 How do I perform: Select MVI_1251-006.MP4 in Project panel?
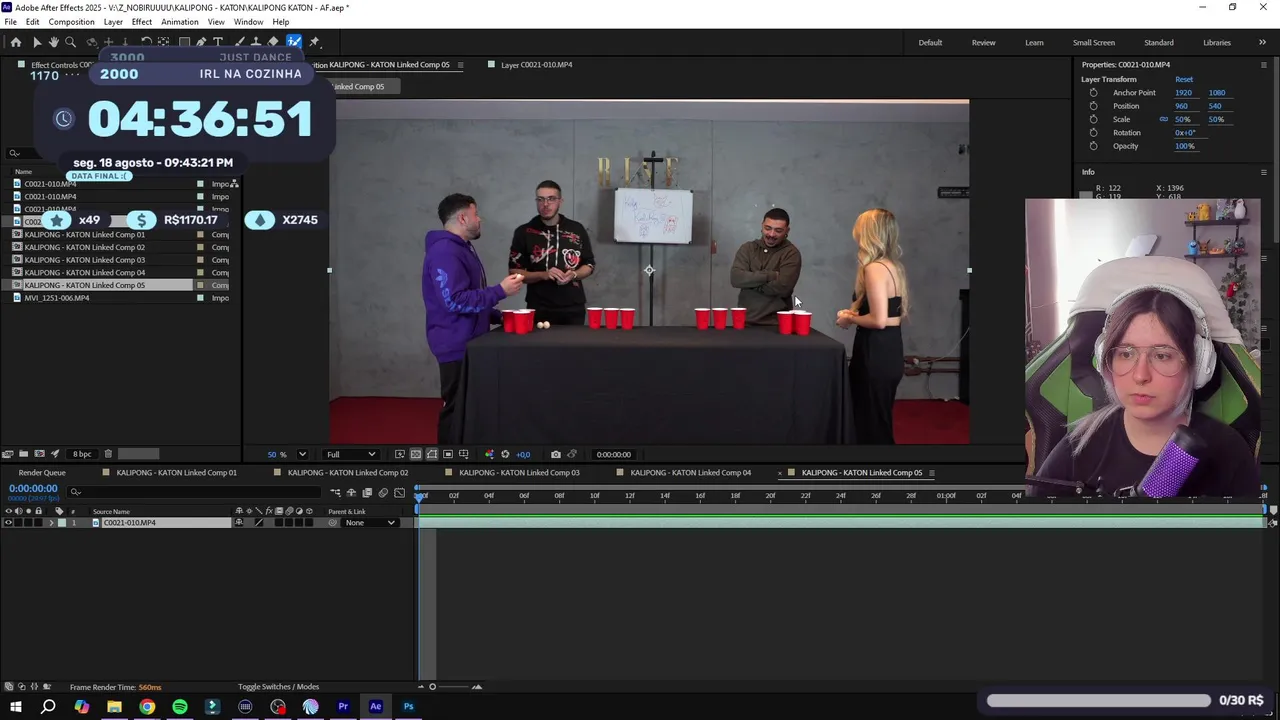(x=57, y=298)
